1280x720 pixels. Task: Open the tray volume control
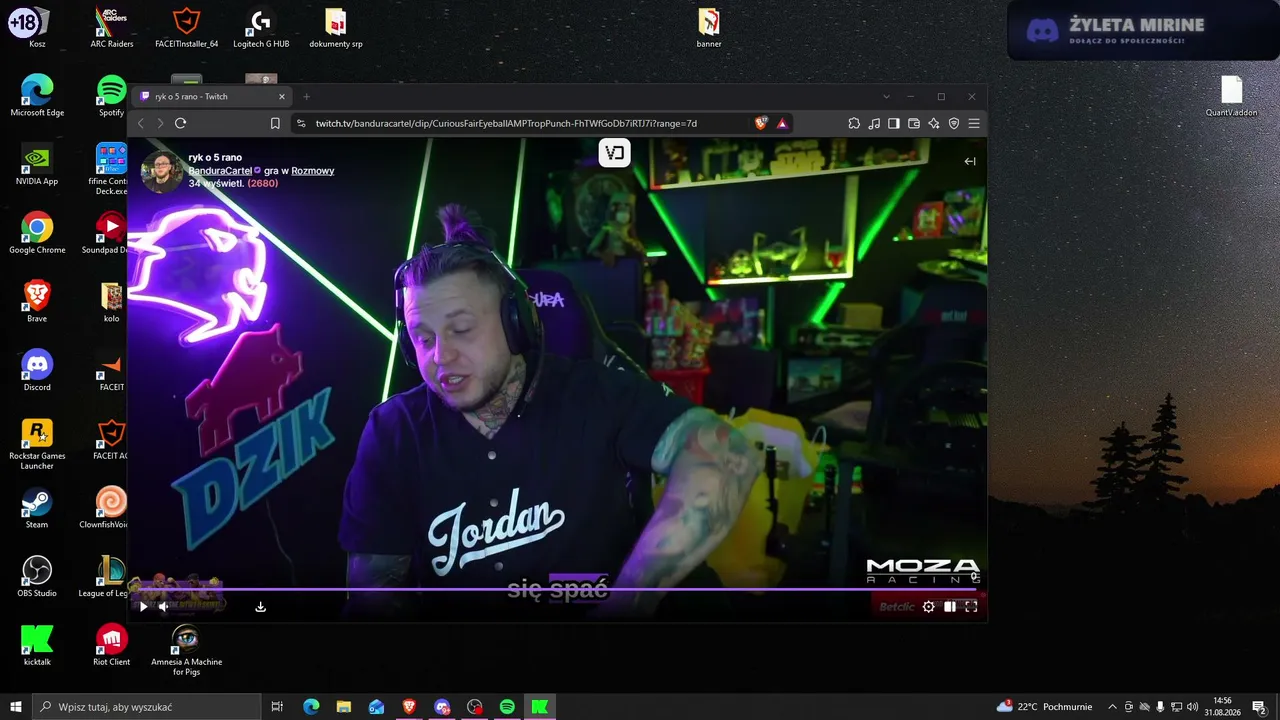(1192, 707)
